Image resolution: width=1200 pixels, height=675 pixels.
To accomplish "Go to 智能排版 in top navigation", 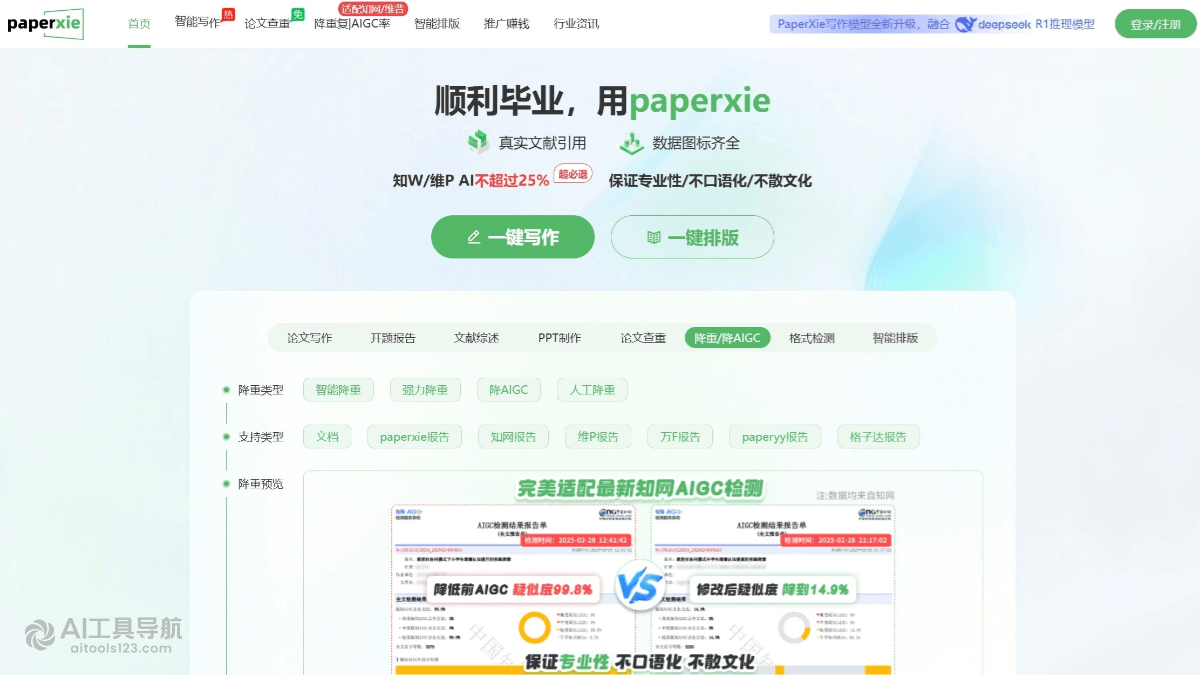I will pos(437,23).
